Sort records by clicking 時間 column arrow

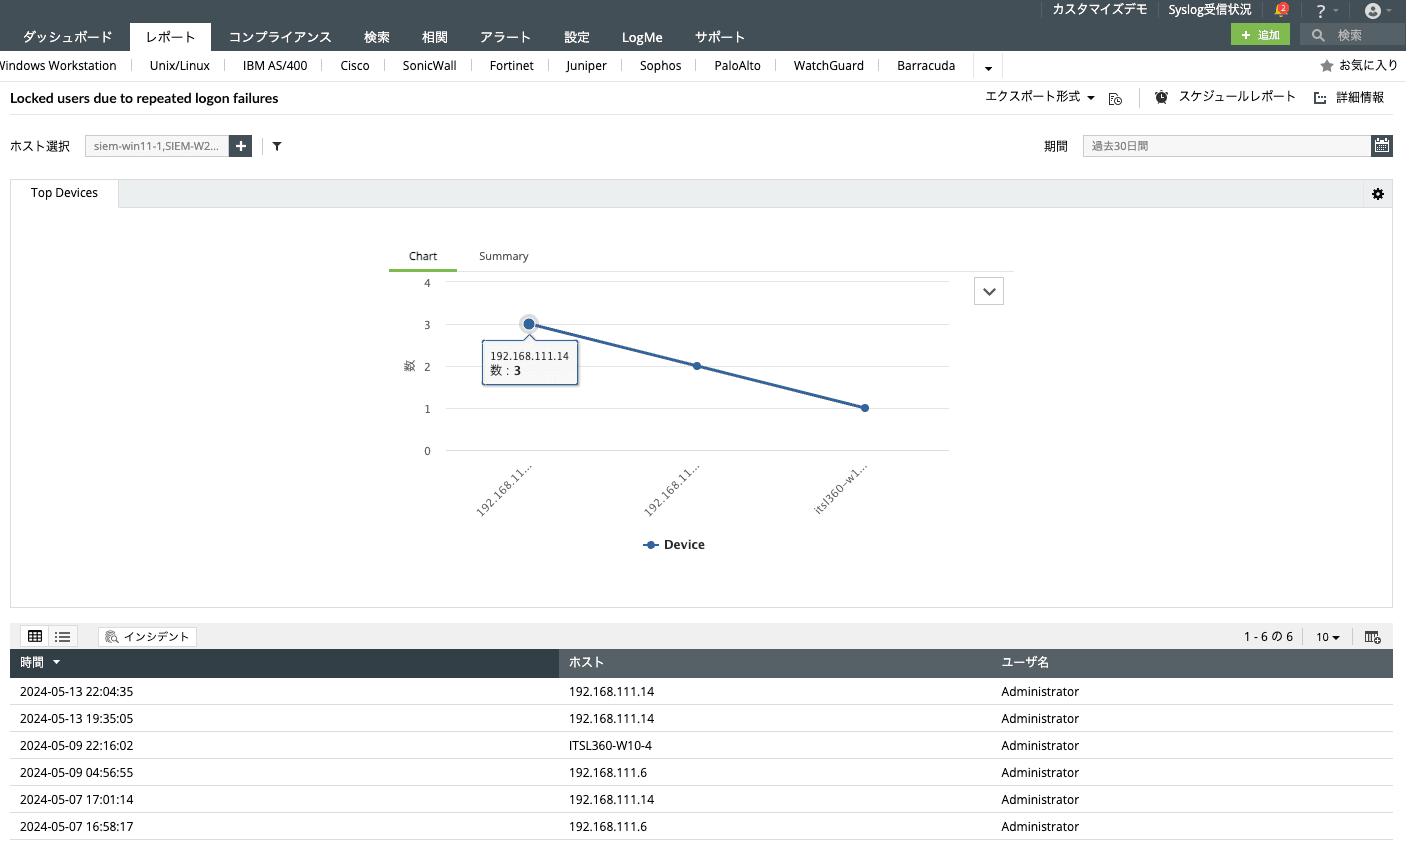click(56, 662)
